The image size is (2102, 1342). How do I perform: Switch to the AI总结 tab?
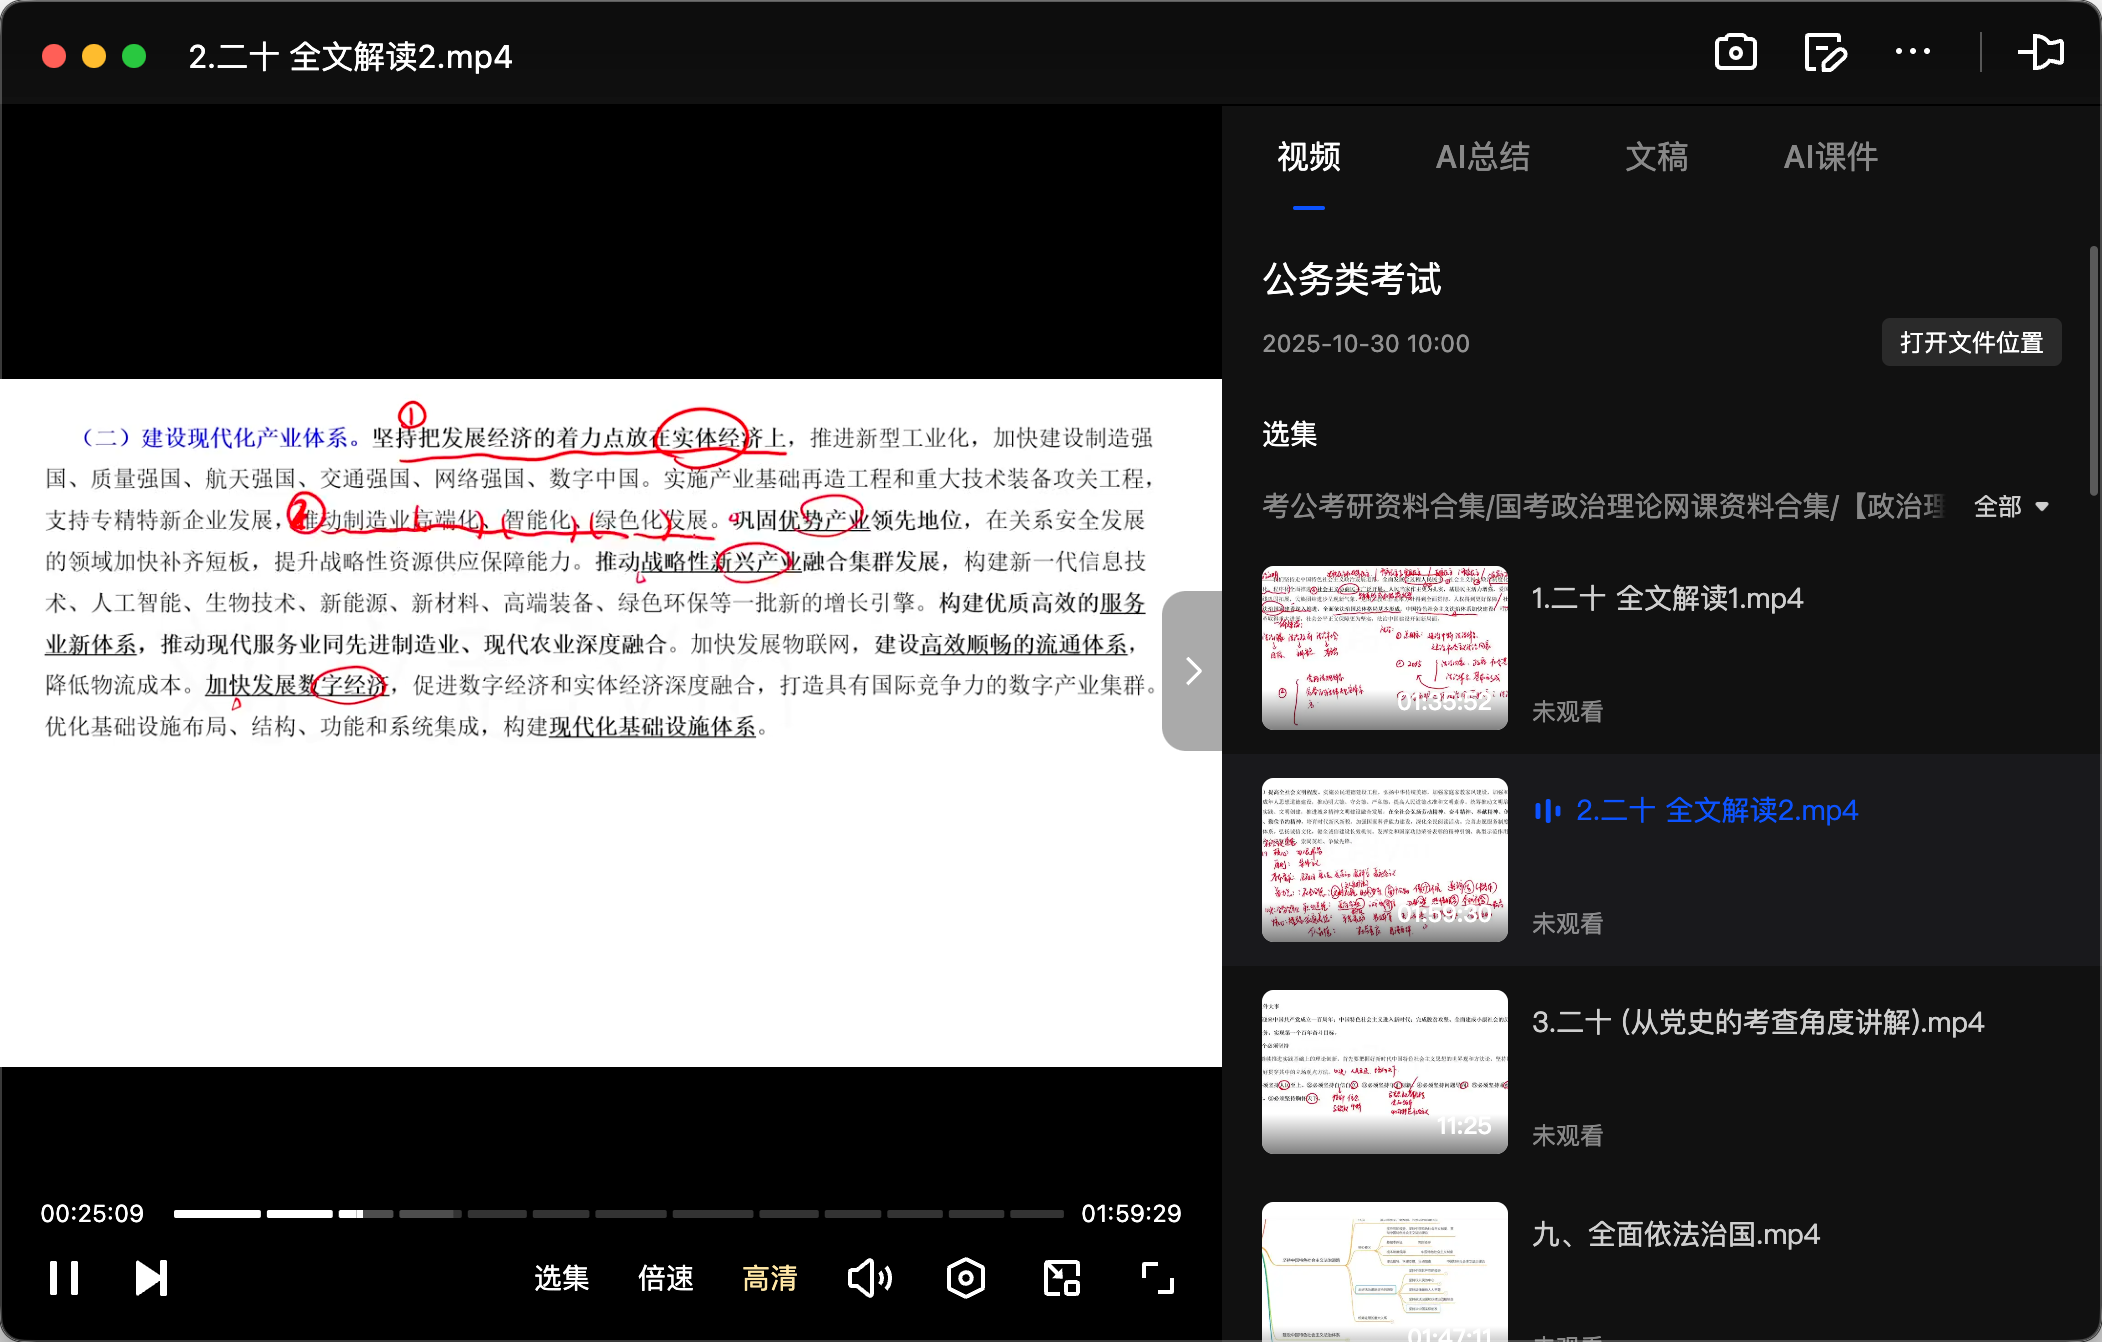[x=1482, y=157]
